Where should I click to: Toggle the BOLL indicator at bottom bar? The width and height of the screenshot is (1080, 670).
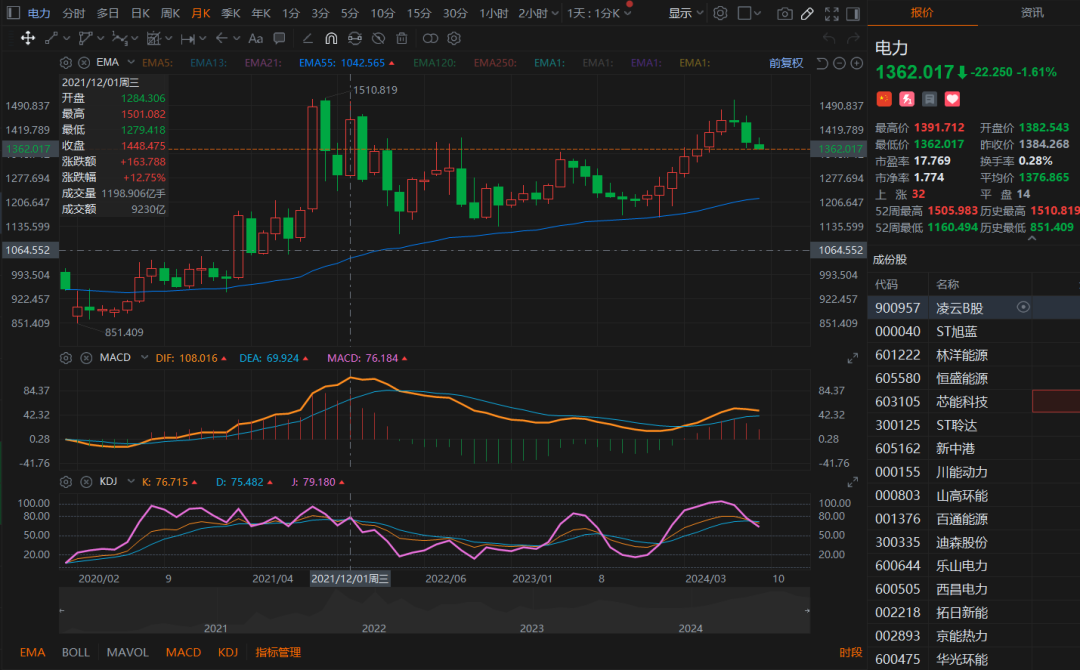click(76, 652)
